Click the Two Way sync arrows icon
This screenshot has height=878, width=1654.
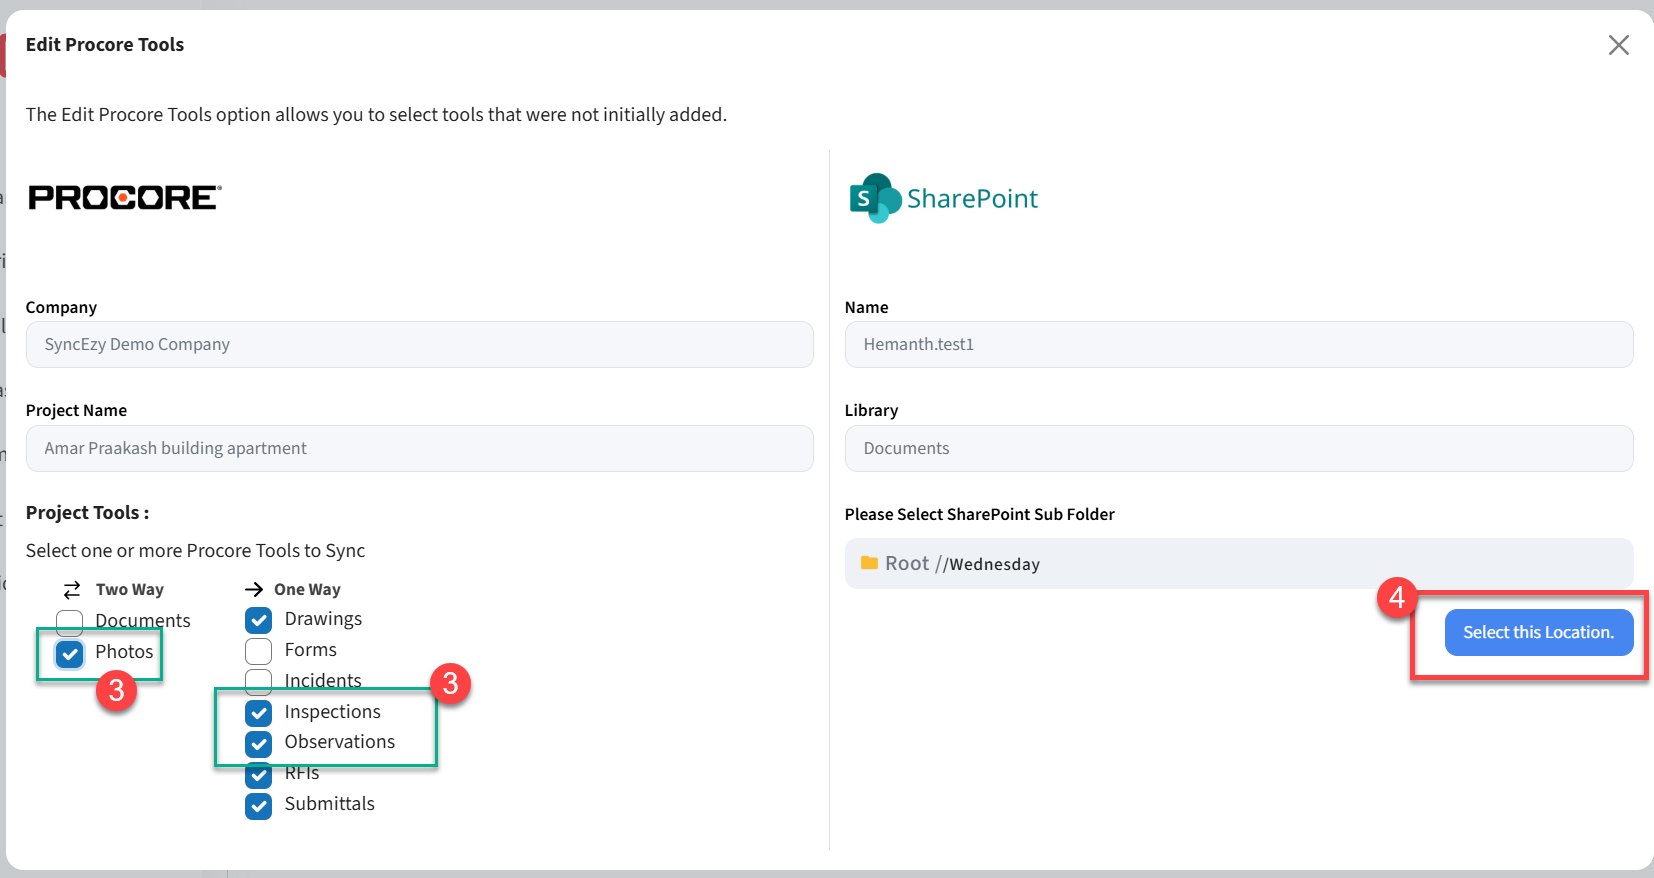coord(72,590)
